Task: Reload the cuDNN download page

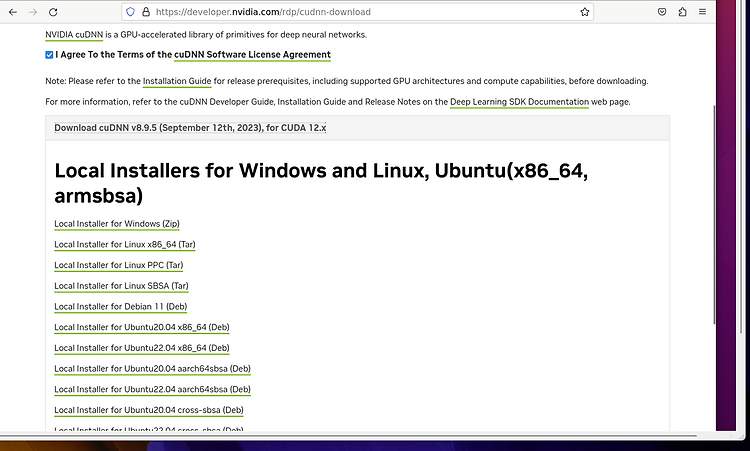Action: (53, 12)
